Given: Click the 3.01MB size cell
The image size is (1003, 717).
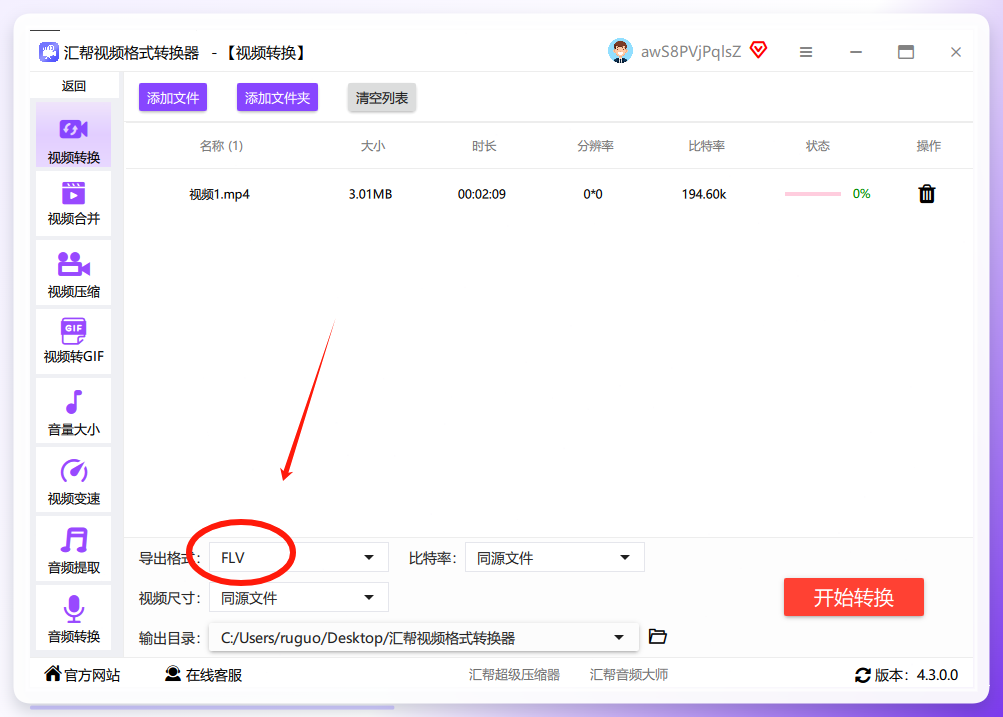Looking at the screenshot, I should pos(370,194).
